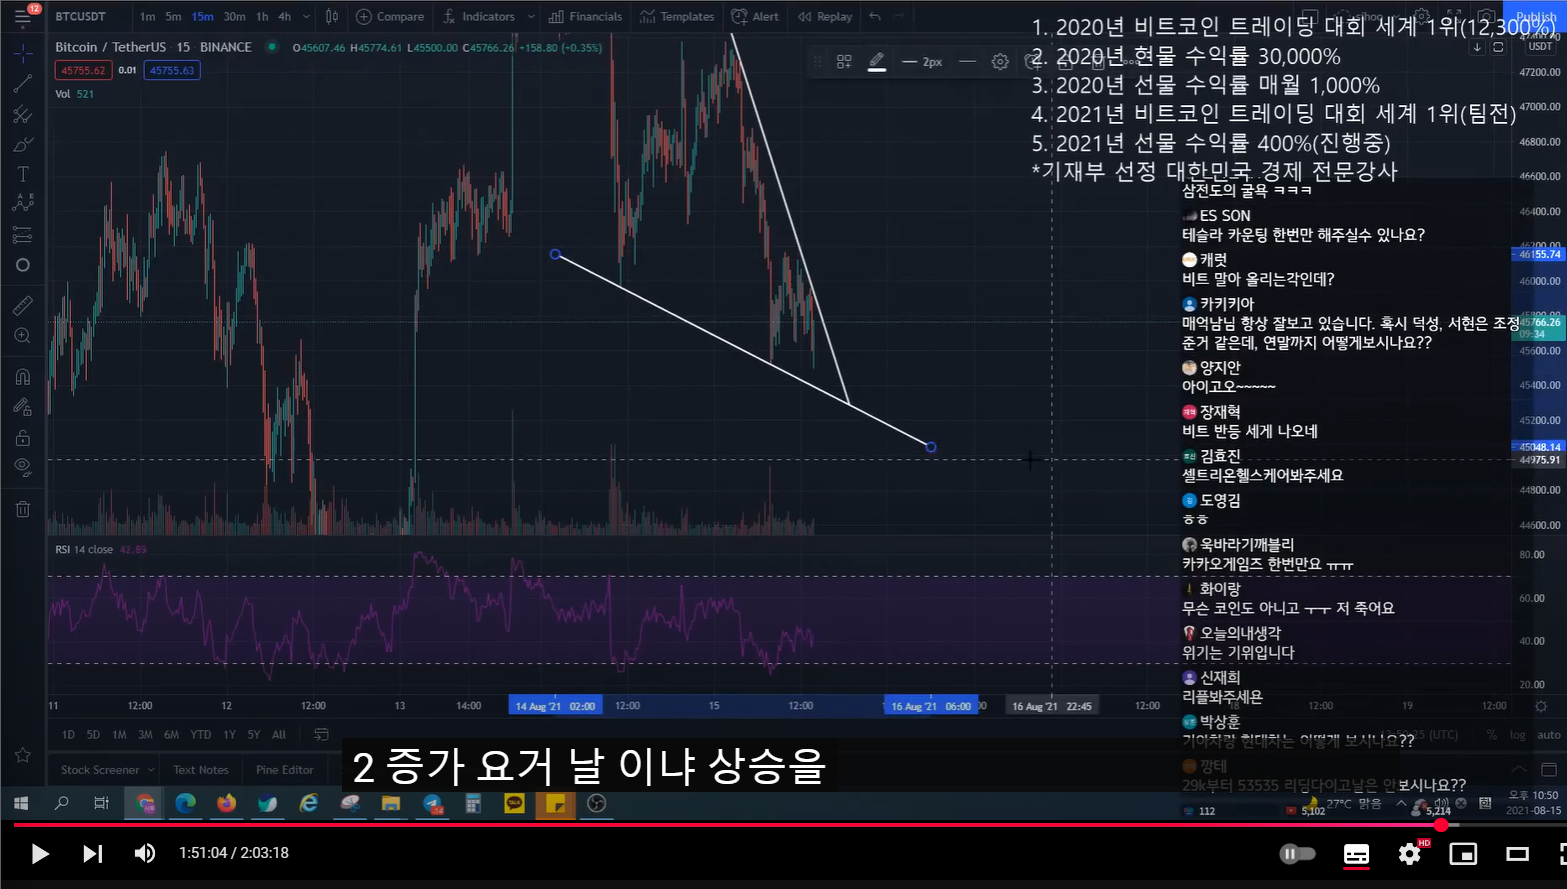Click the undo arrow in top toolbar

[875, 16]
